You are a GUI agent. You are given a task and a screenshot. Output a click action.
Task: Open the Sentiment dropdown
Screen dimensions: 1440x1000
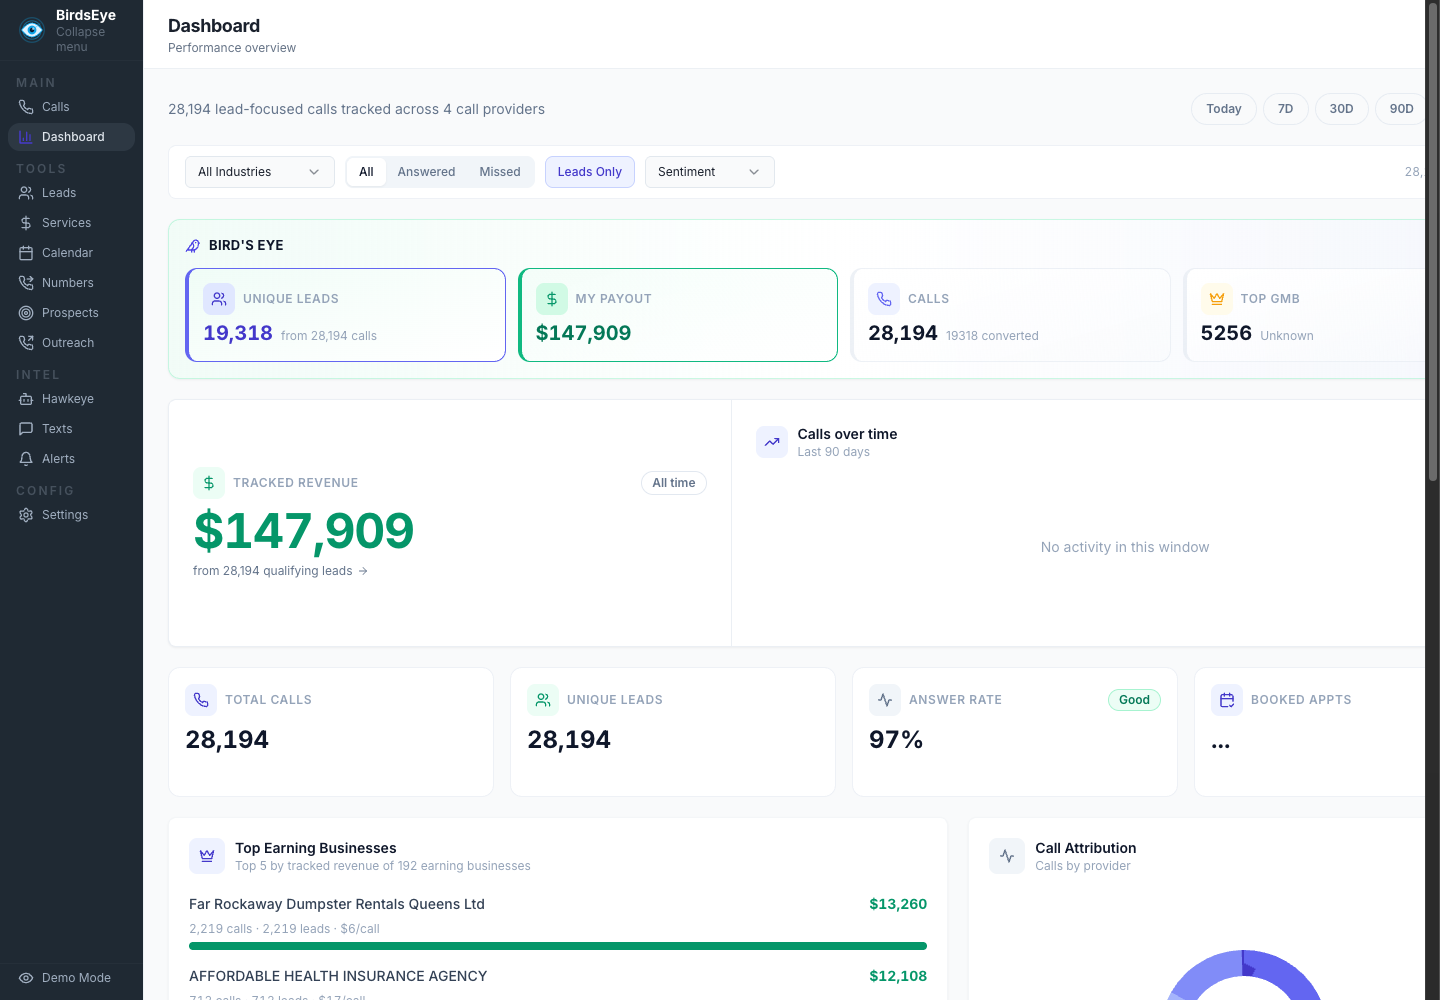coord(710,172)
